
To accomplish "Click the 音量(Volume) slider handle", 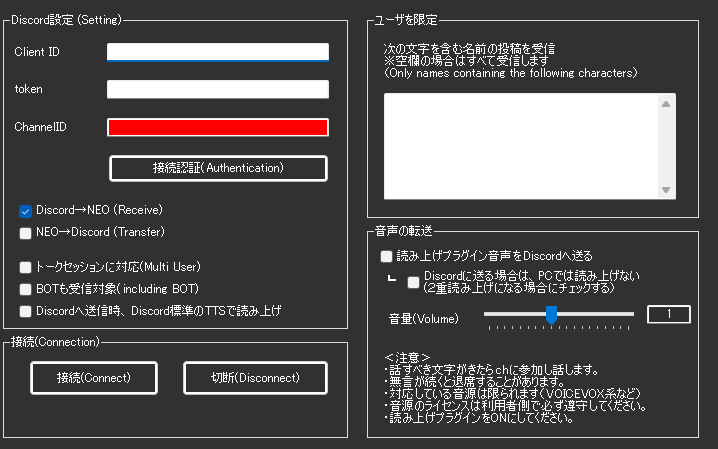I will 551,315.
